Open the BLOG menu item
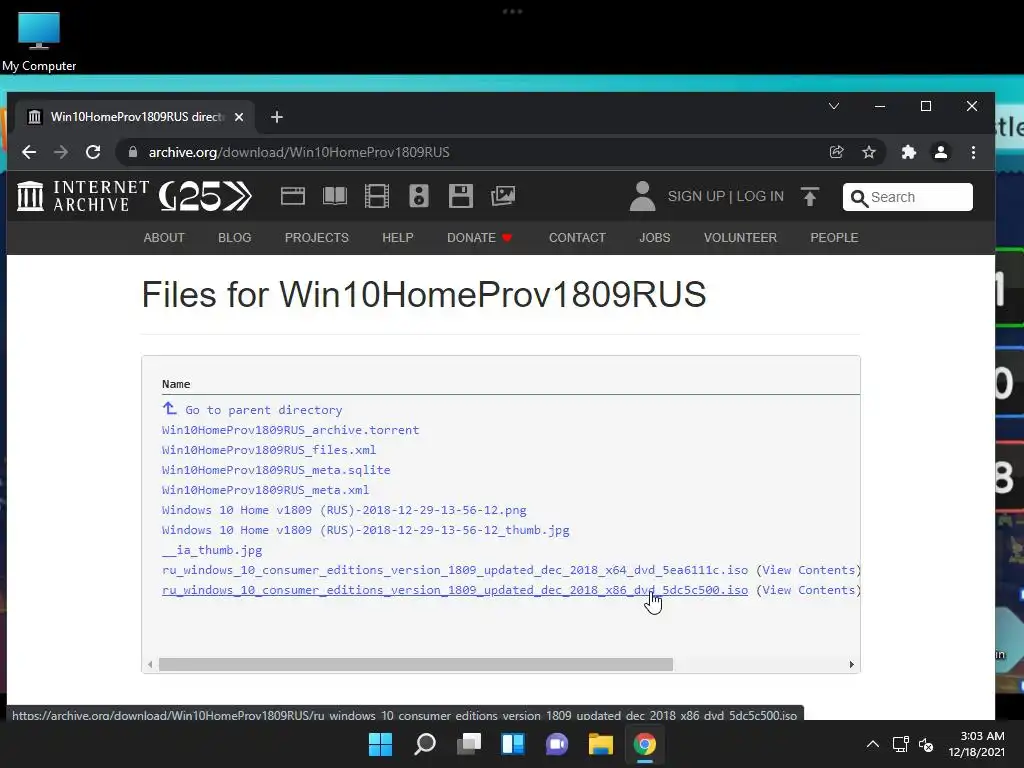This screenshot has height=768, width=1024. click(x=234, y=238)
